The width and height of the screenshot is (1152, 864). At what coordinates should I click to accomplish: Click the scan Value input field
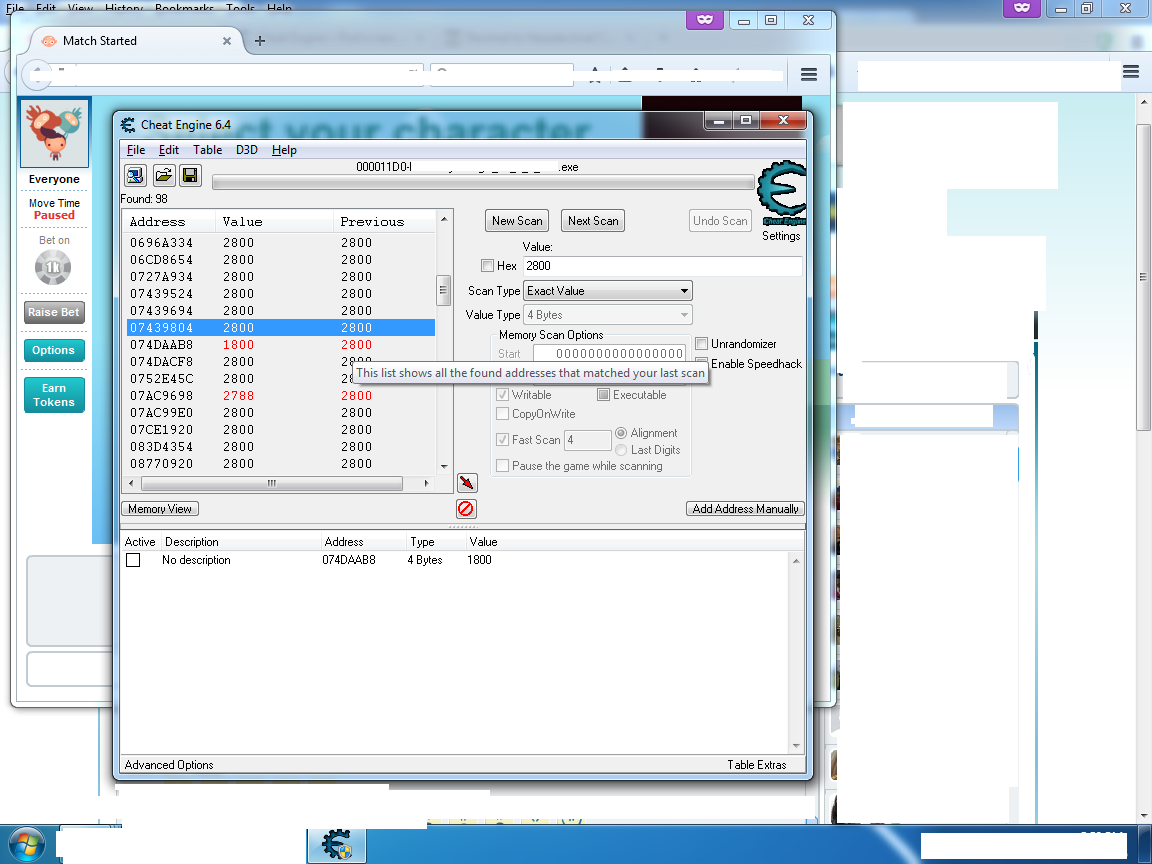tap(662, 266)
